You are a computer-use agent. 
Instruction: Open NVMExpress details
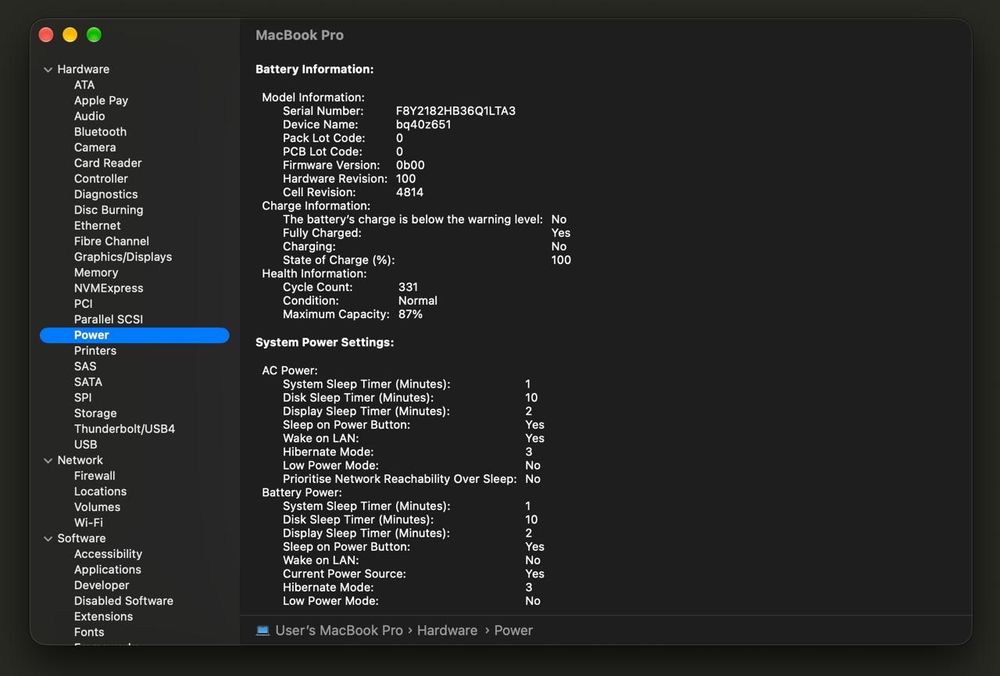point(108,288)
